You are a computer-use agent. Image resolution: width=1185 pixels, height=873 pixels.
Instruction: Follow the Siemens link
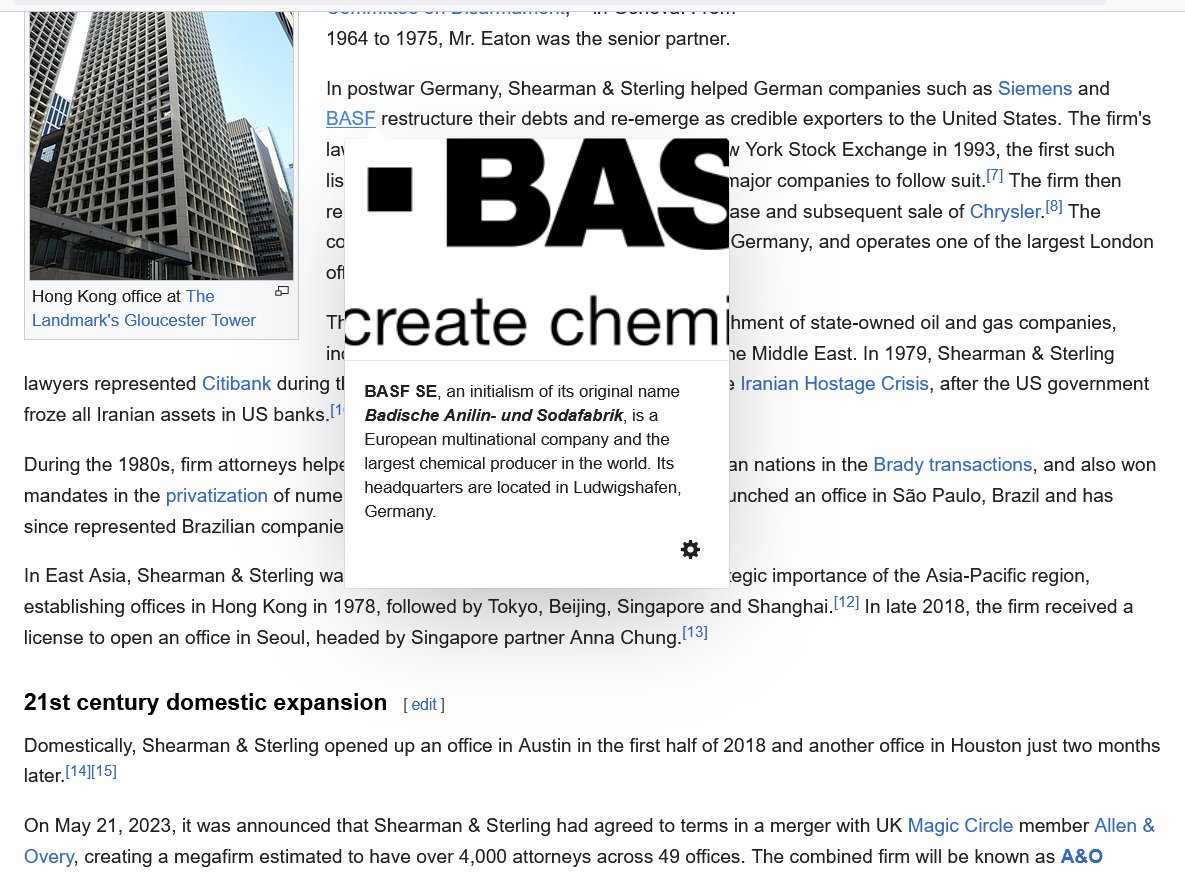tap(1035, 88)
